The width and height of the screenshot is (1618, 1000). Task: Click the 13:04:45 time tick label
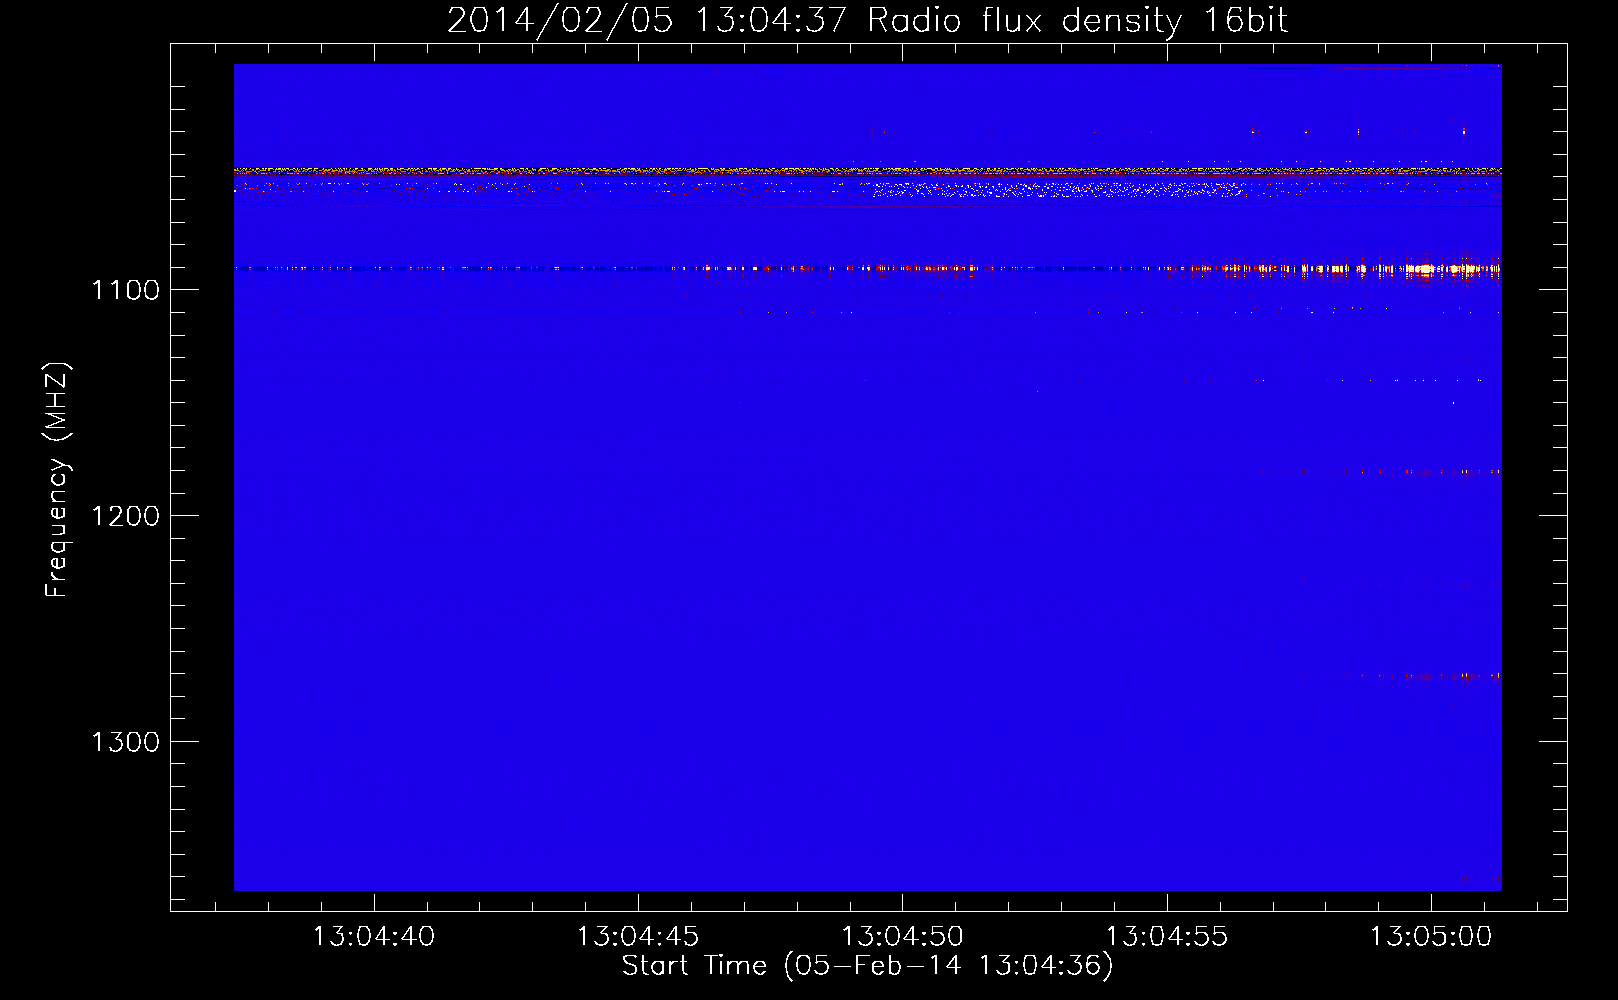(638, 937)
